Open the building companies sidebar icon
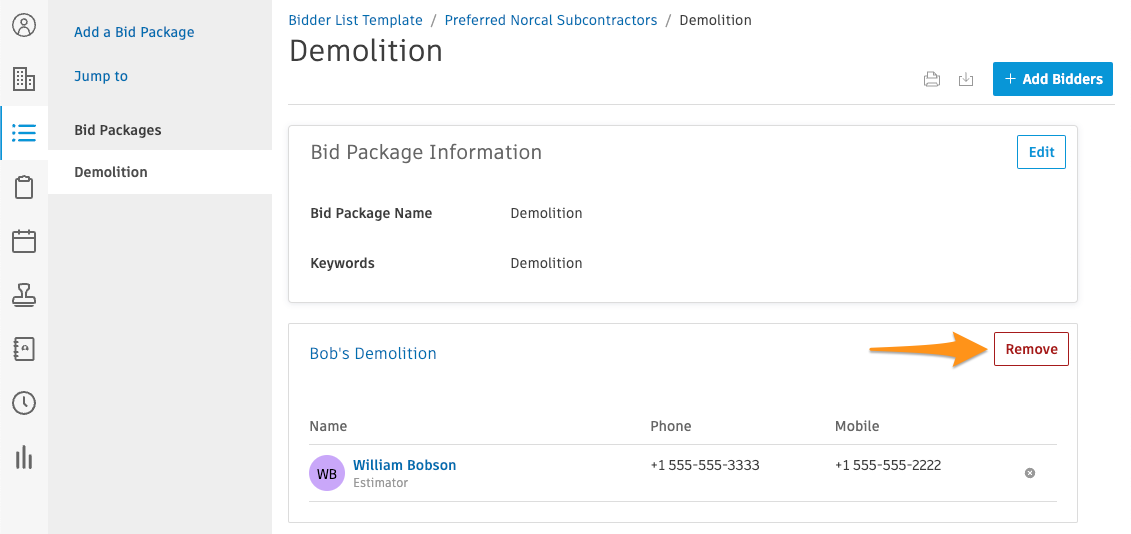Image resolution: width=1131 pixels, height=534 pixels. (24, 79)
